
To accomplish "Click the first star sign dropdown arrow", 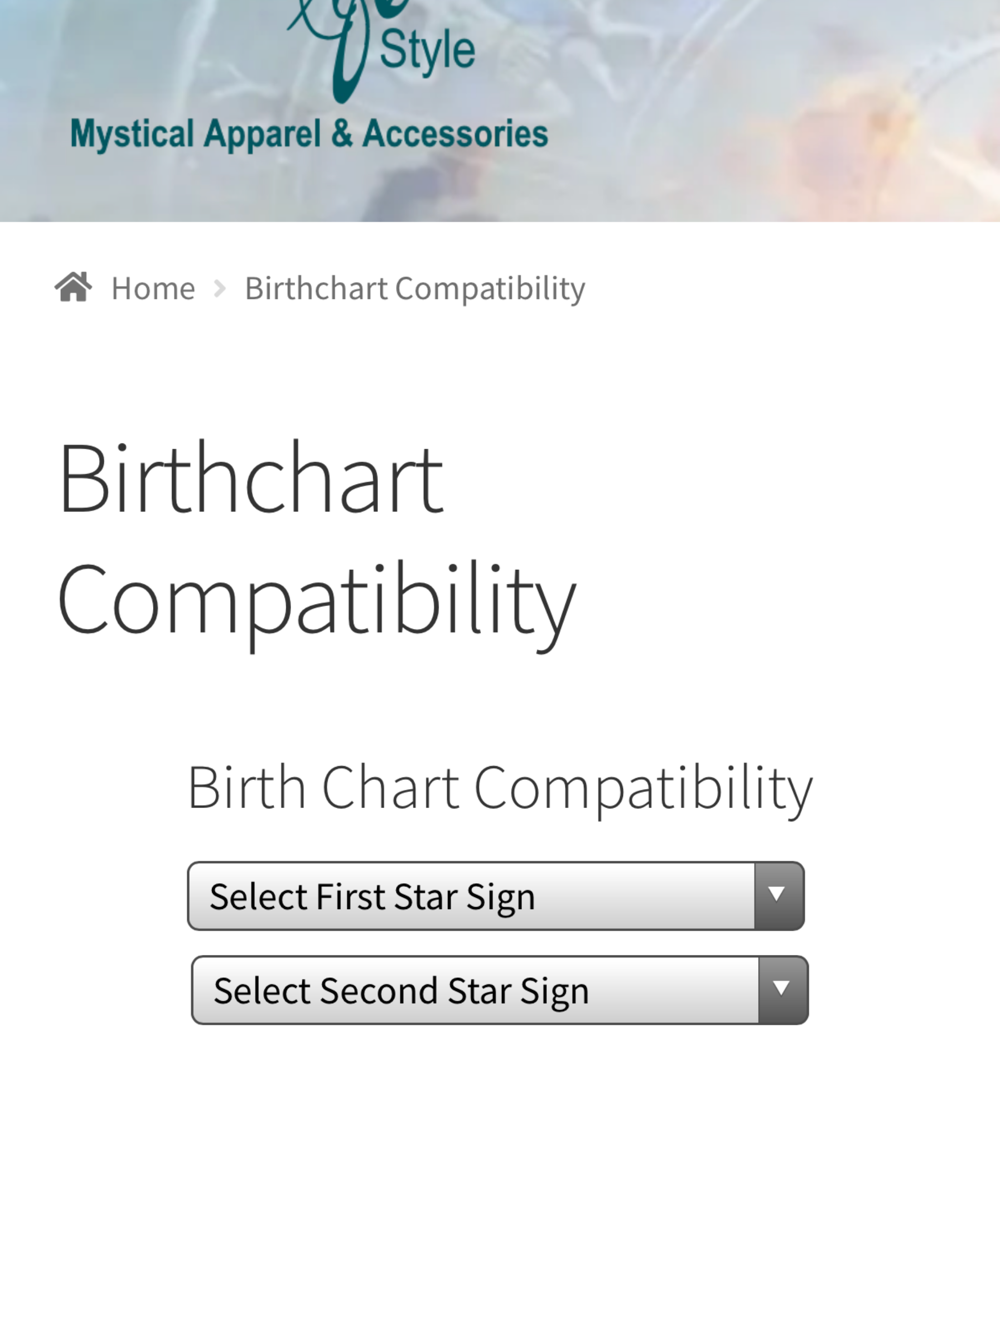I will [778, 896].
